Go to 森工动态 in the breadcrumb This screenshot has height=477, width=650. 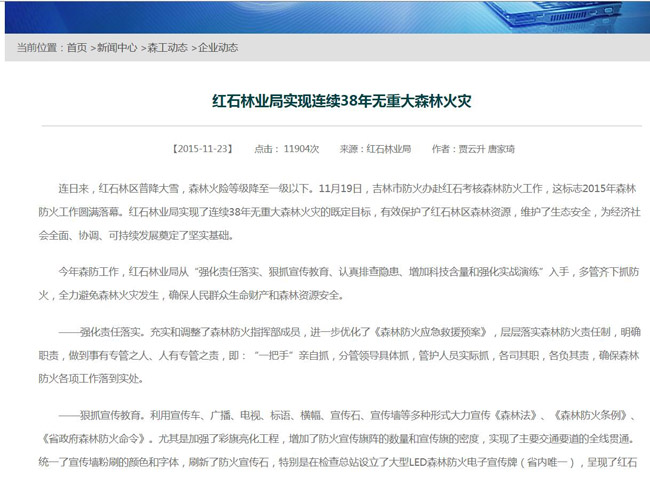(167, 47)
